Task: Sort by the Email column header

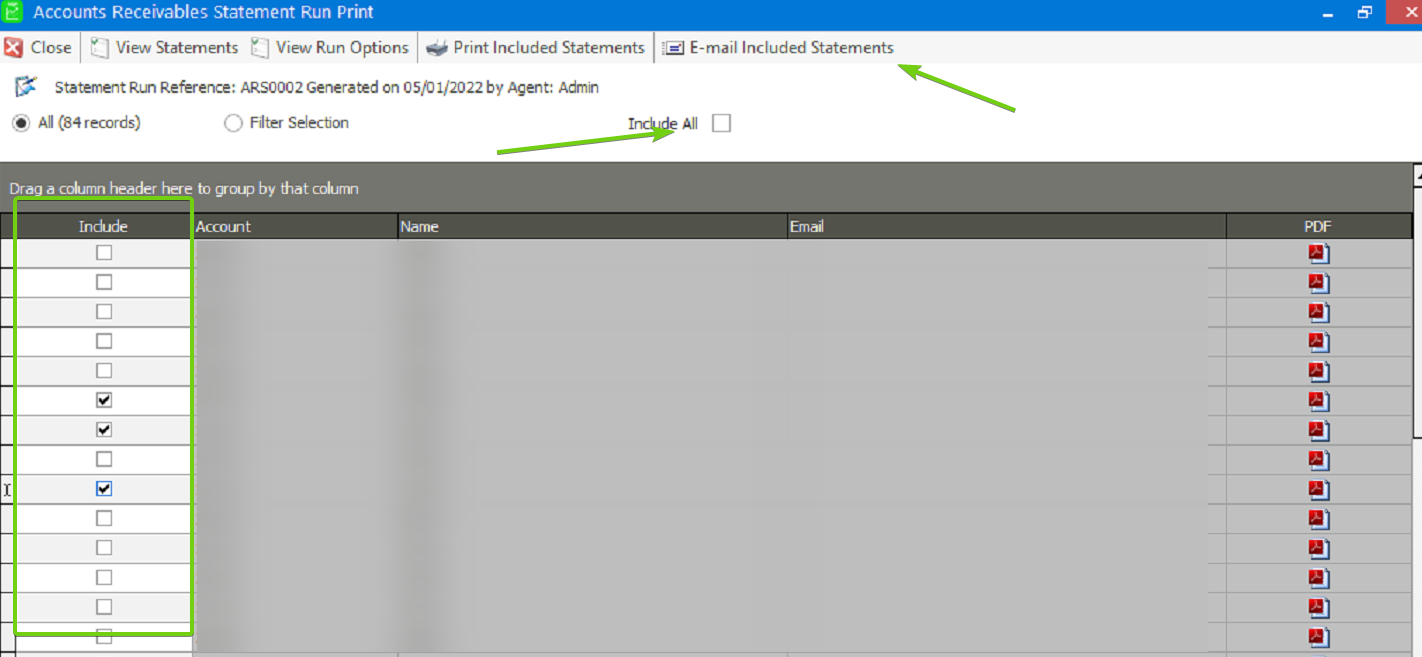Action: tap(1005, 227)
